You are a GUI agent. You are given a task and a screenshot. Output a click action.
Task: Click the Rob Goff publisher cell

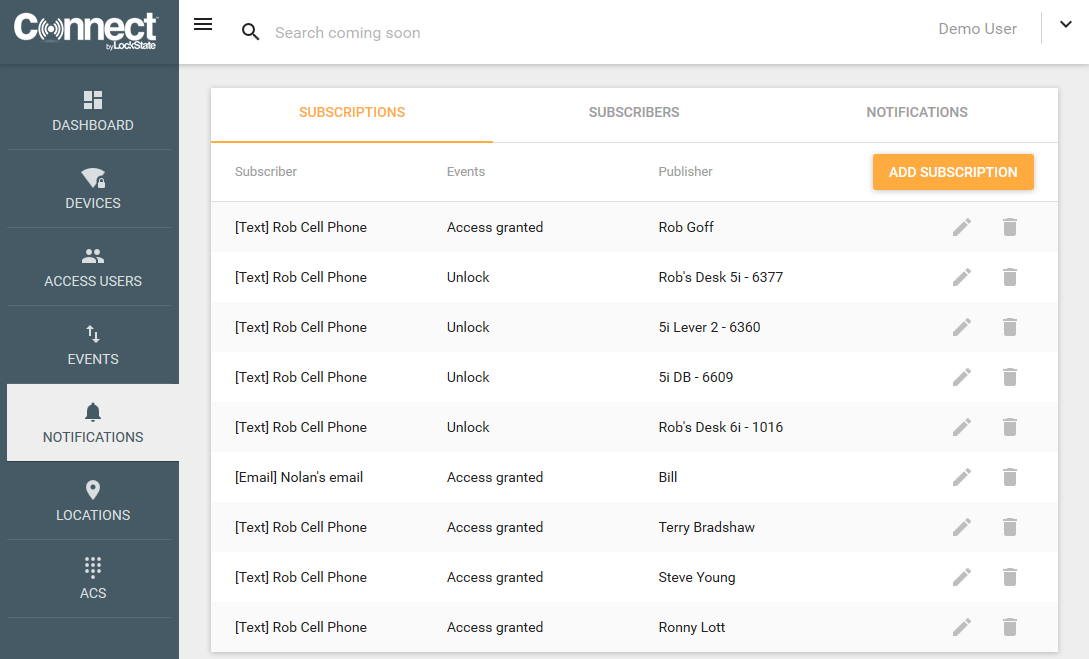(686, 227)
